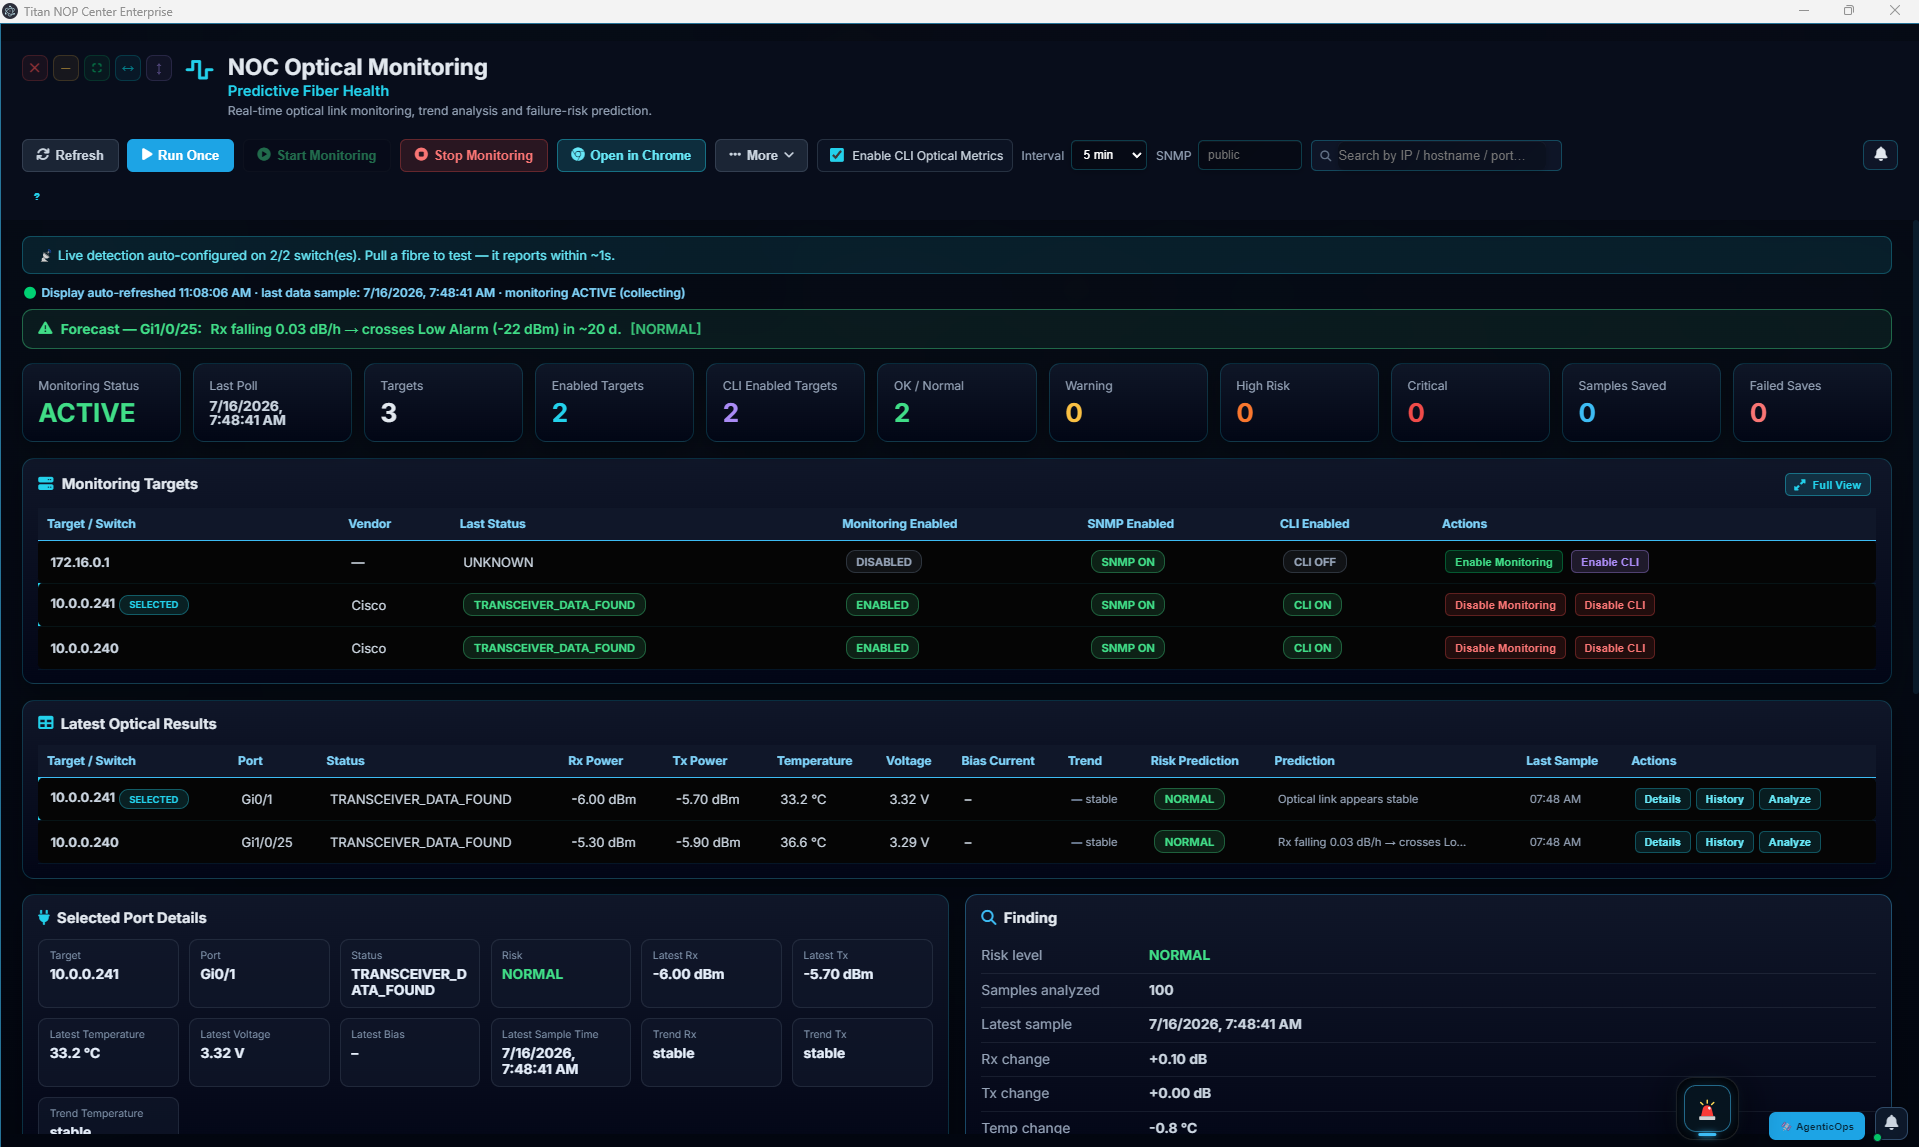Click Open in Chrome
Screen dimensions: 1919x1147
(x=631, y=155)
